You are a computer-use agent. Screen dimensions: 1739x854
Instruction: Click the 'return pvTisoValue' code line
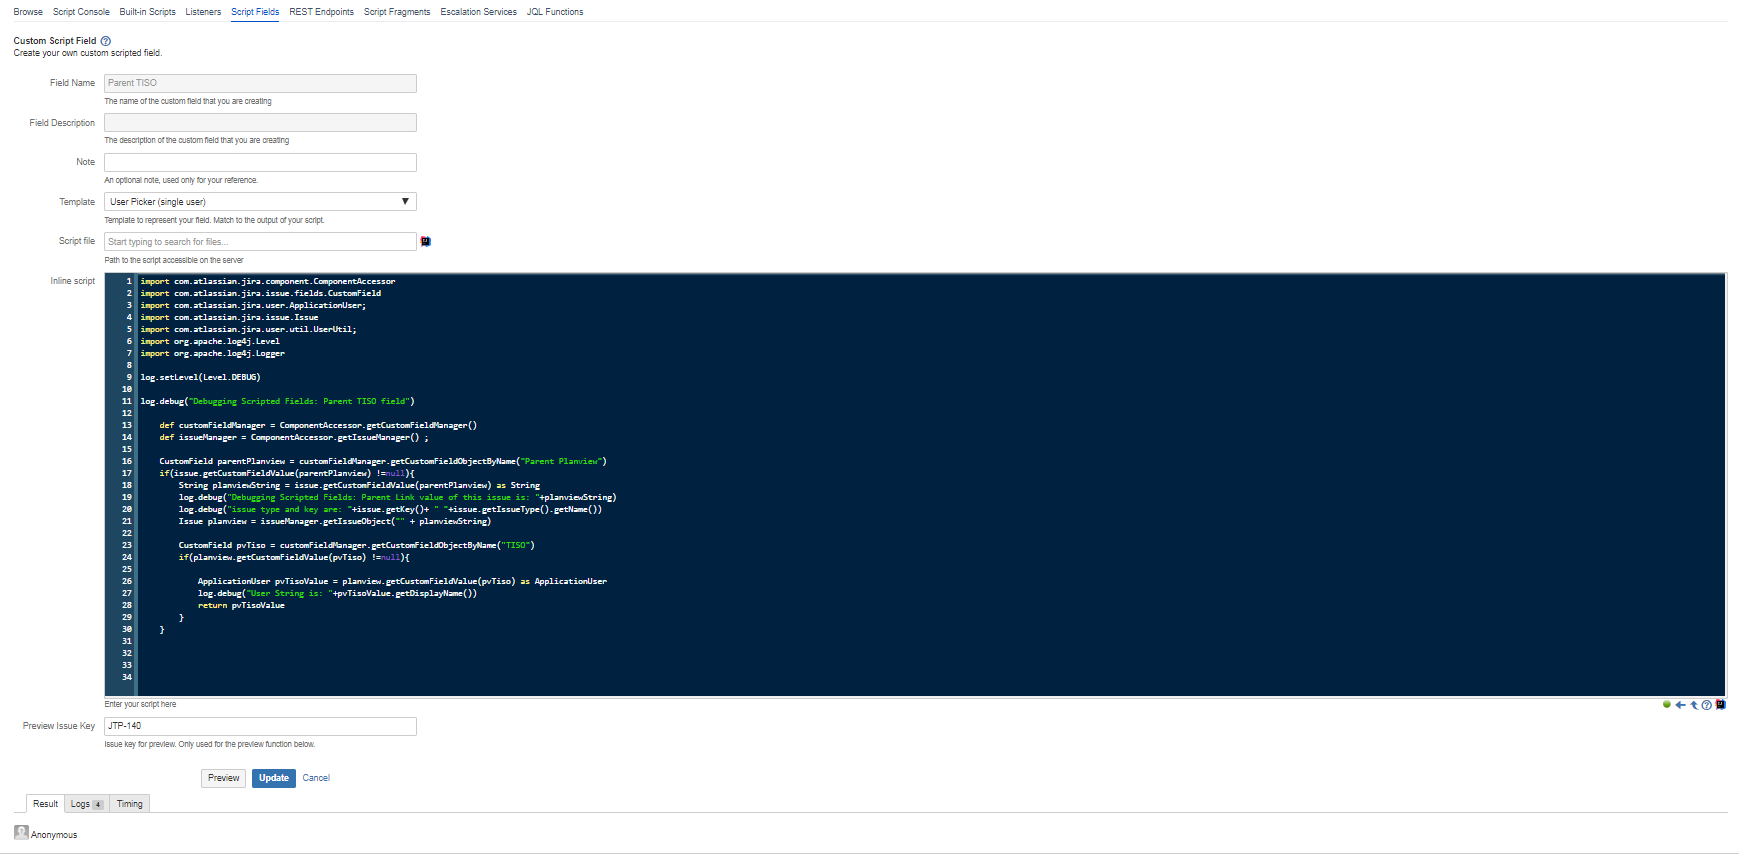(241, 605)
